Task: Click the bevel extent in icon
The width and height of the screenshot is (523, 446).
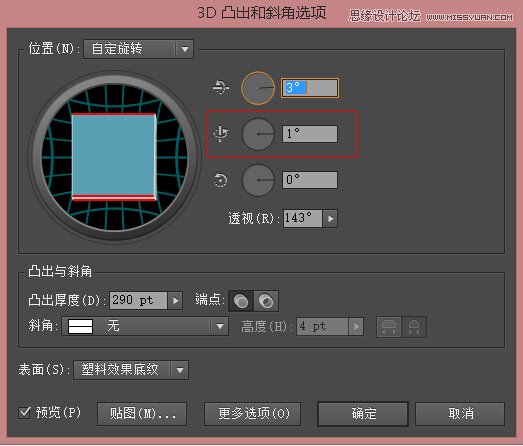Action: click(414, 327)
